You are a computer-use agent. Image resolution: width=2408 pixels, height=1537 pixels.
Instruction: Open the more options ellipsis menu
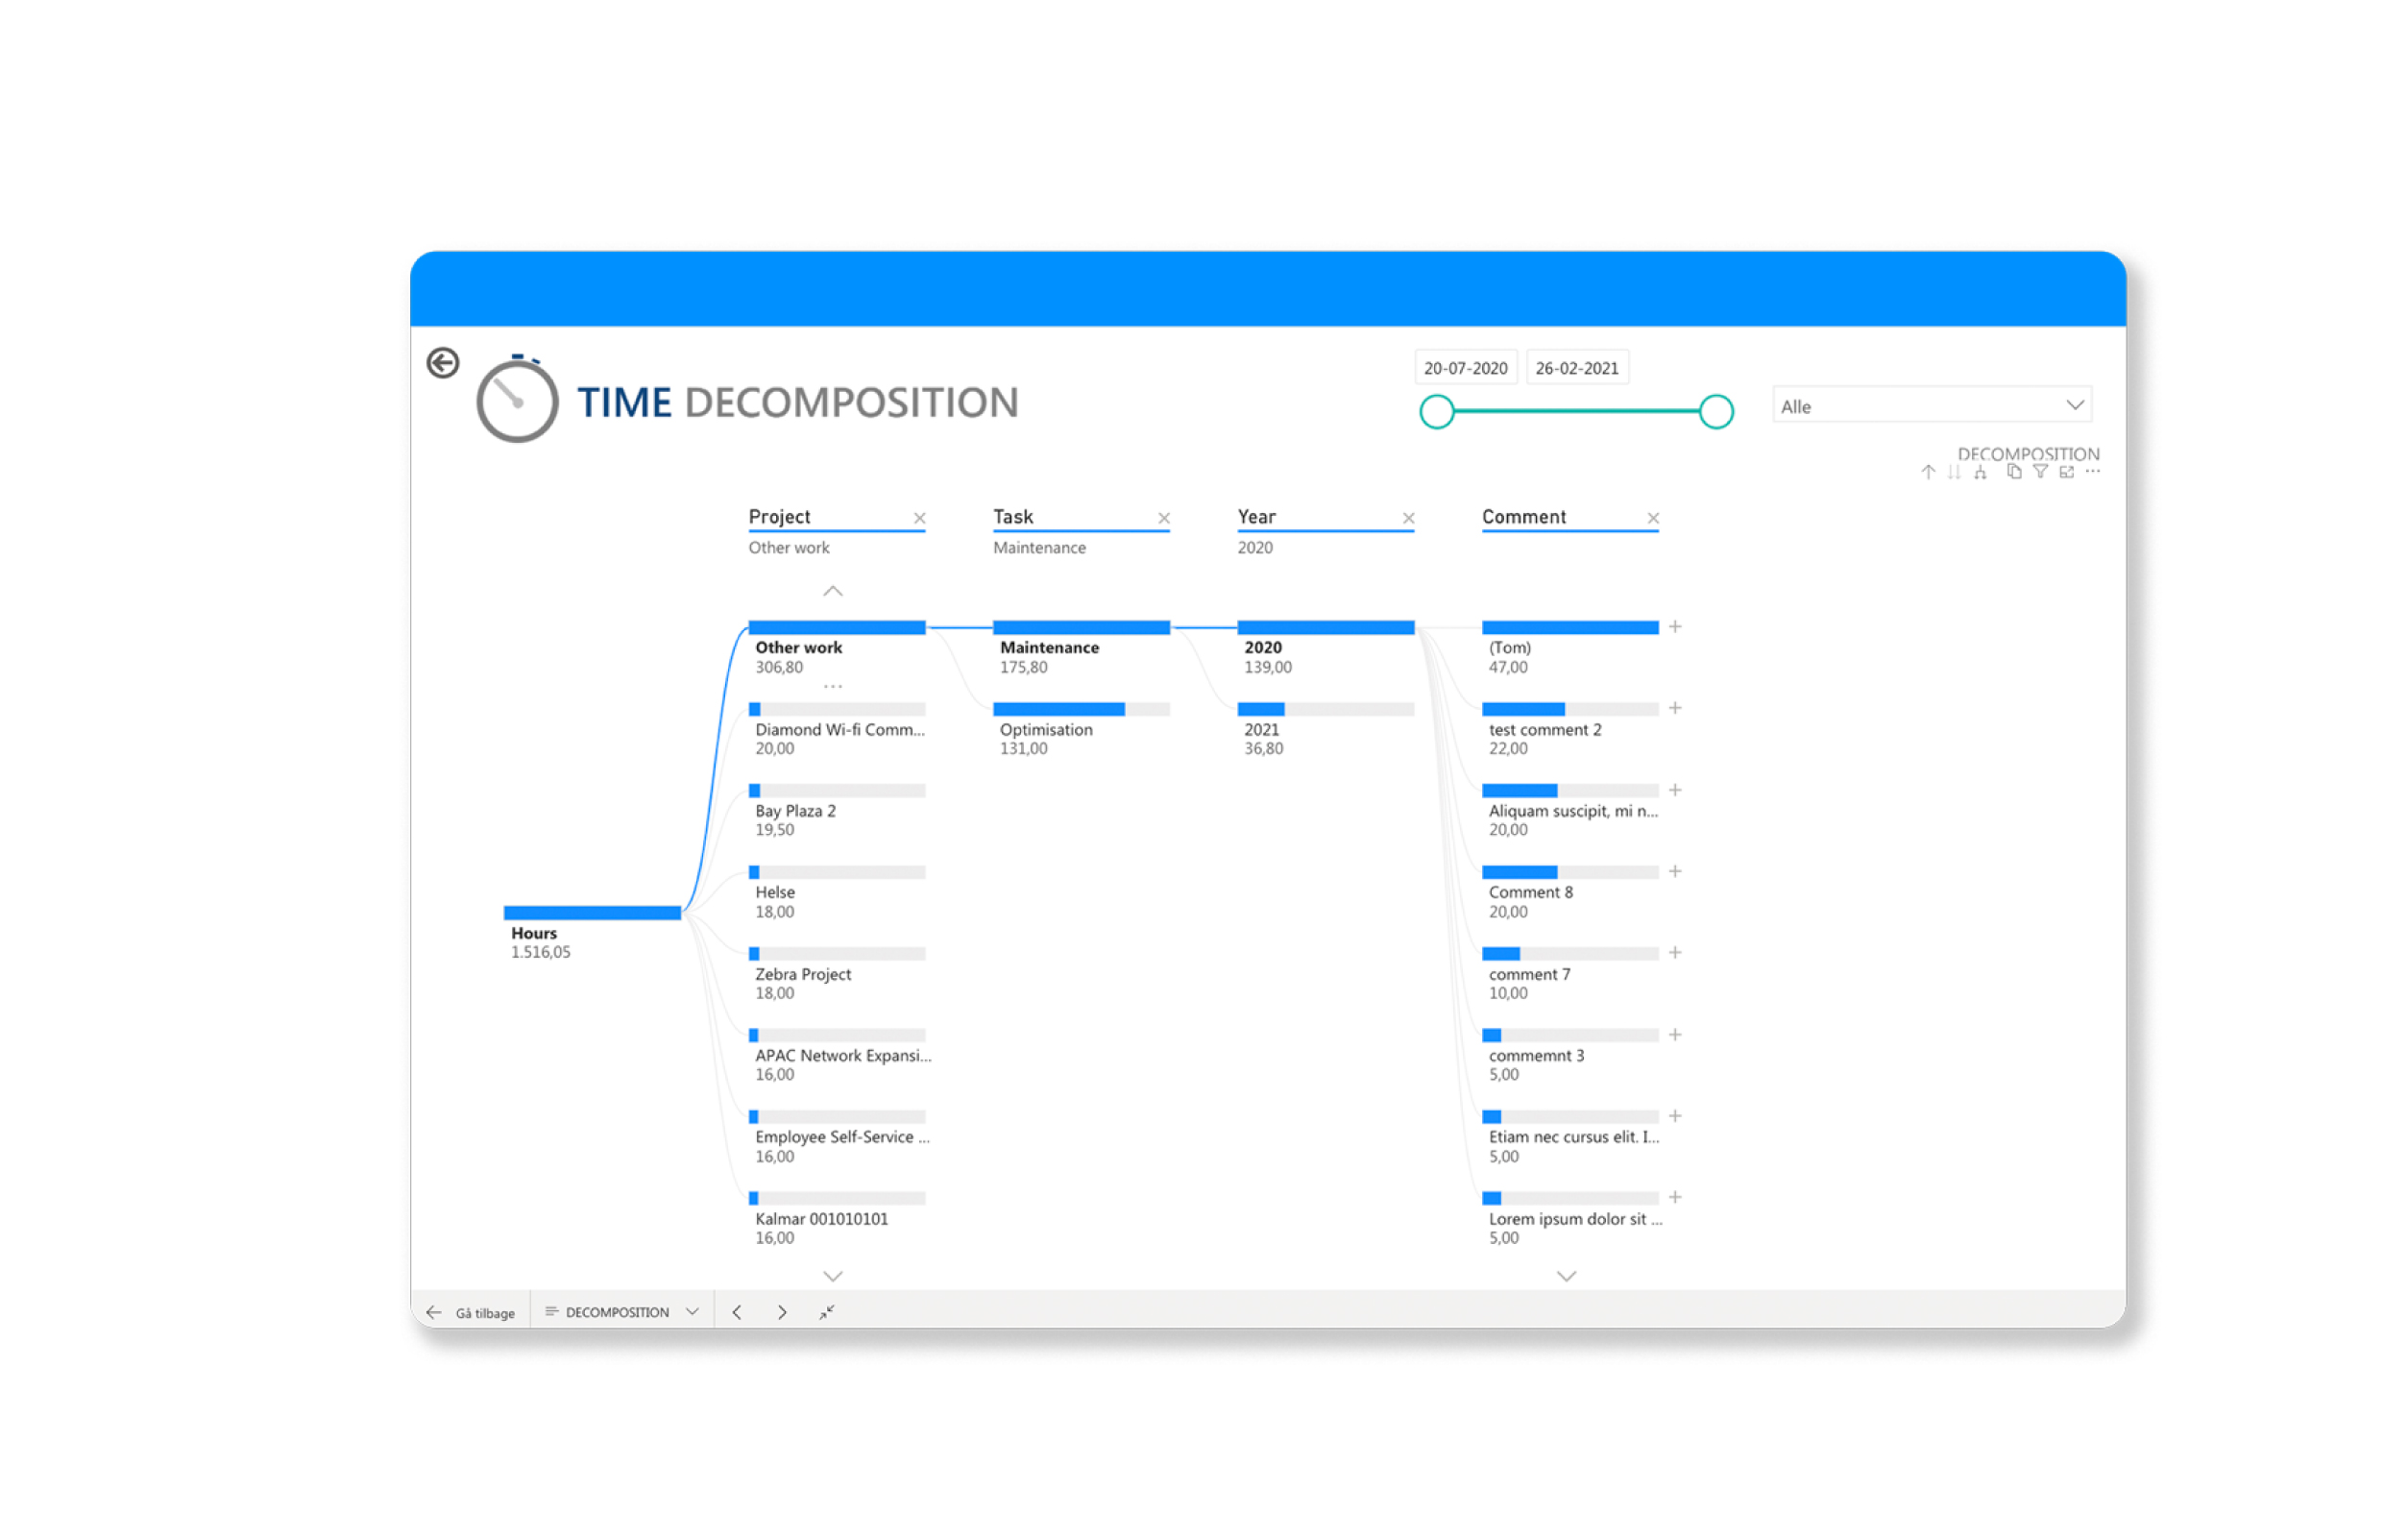pos(2093,471)
